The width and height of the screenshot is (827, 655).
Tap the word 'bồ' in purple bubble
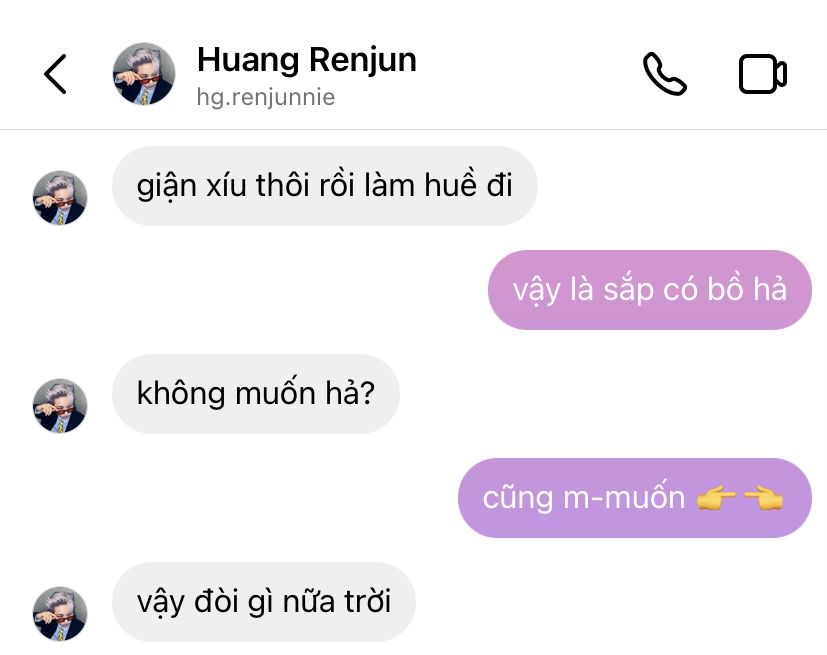[x=725, y=288]
